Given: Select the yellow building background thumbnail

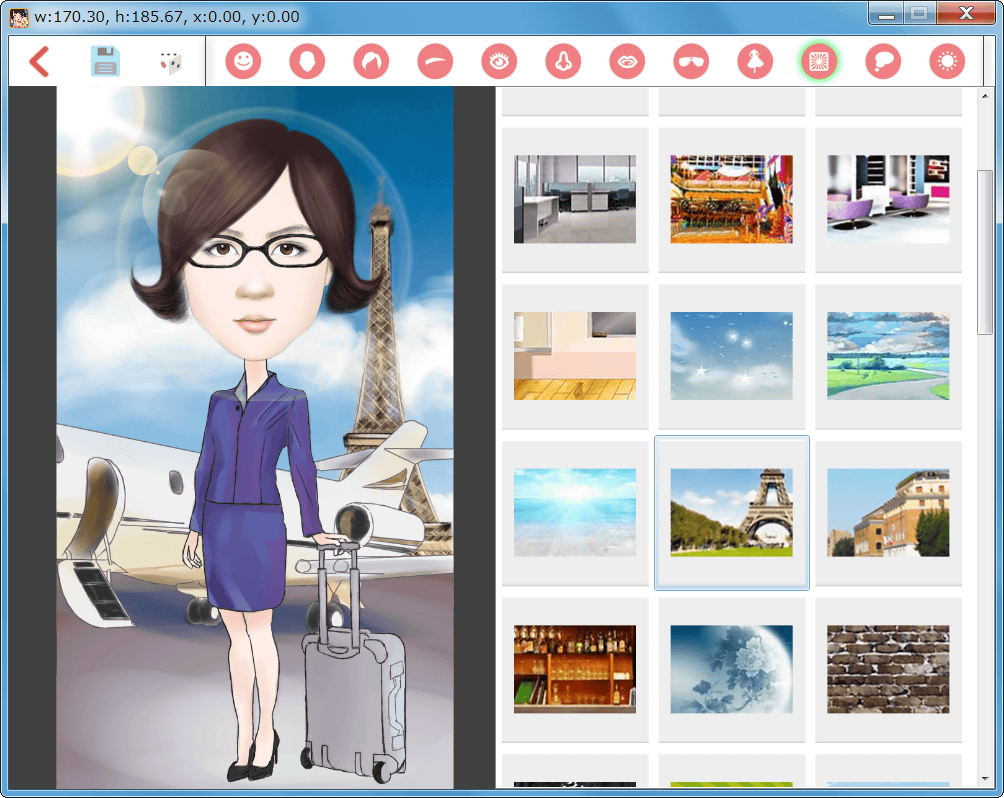Looking at the screenshot, I should (x=888, y=512).
